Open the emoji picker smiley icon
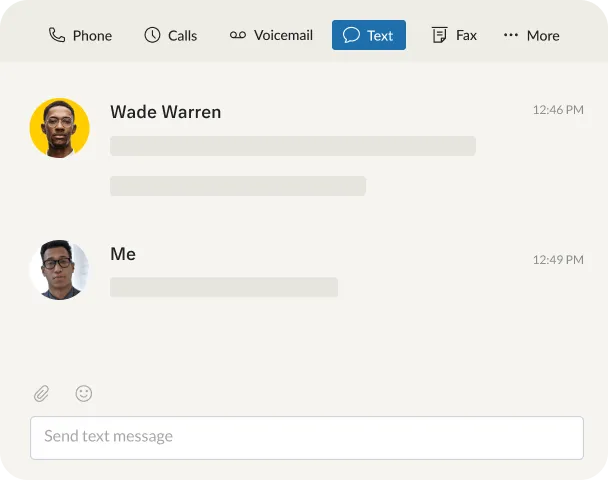 (x=84, y=394)
